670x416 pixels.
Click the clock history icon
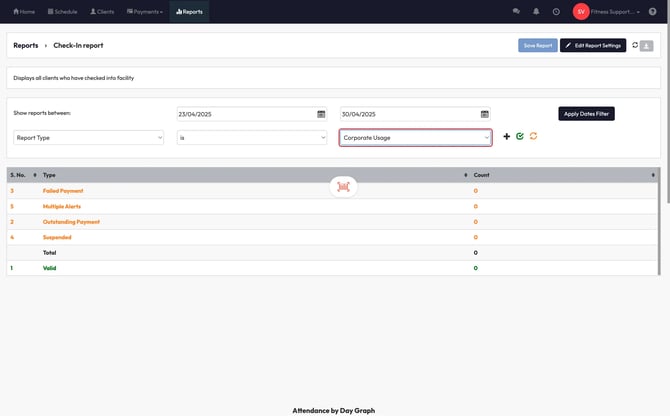pyautogui.click(x=556, y=11)
